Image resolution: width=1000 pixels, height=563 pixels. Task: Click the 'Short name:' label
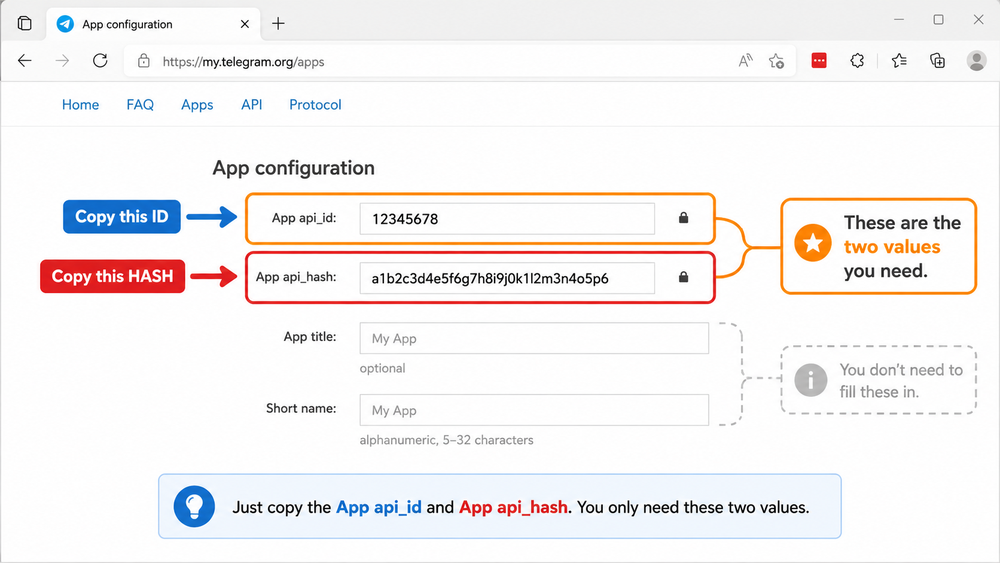(301, 408)
